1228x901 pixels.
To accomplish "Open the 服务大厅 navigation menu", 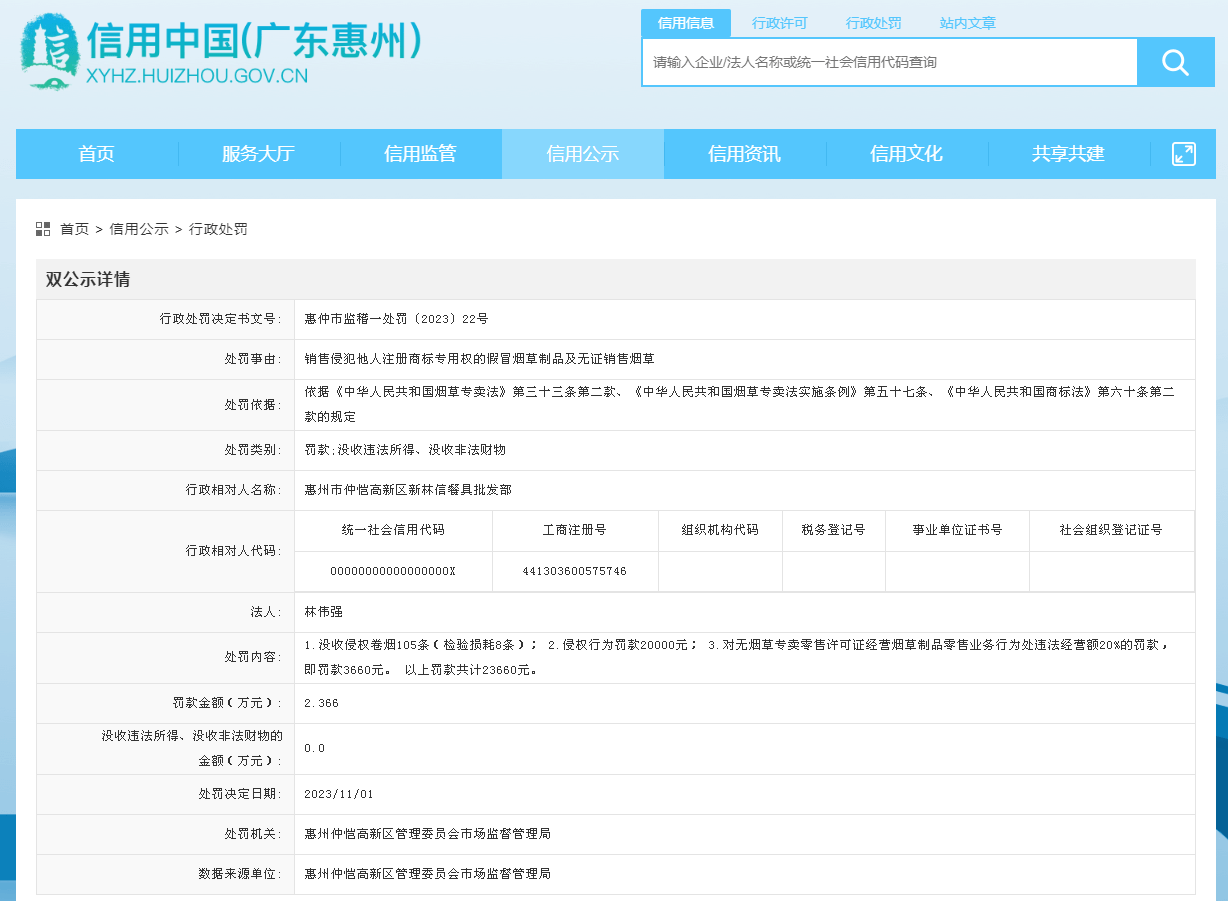I will [x=258, y=154].
